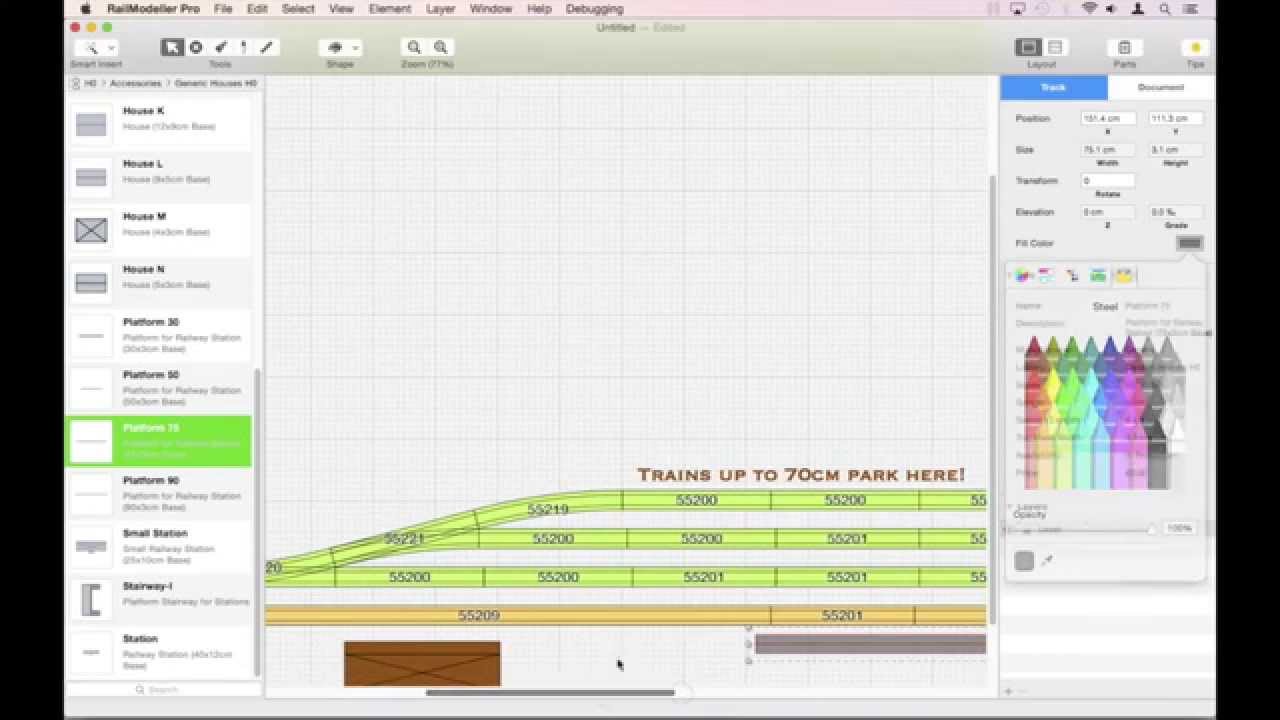The width and height of the screenshot is (1280, 720).
Task: Select the gray platform on canvas
Action: coord(870,644)
